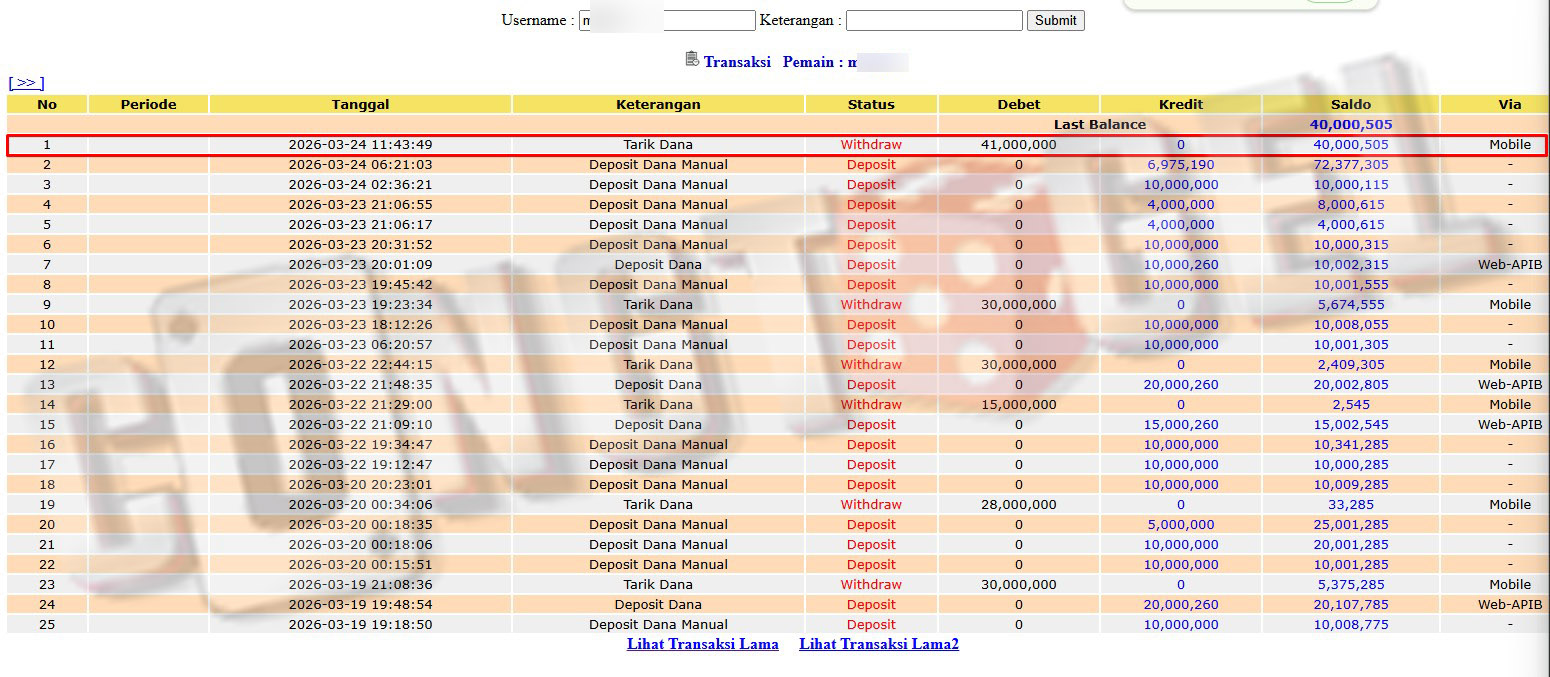Click kredit value 10,000,260
Viewport: 1550px width, 677px height.
click(x=1181, y=265)
